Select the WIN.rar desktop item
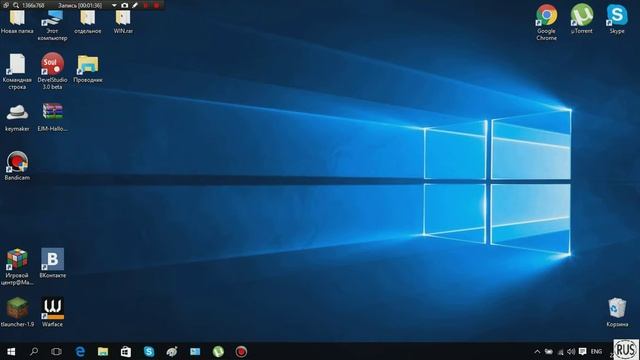Viewport: 640px width, 360px height. (x=123, y=22)
